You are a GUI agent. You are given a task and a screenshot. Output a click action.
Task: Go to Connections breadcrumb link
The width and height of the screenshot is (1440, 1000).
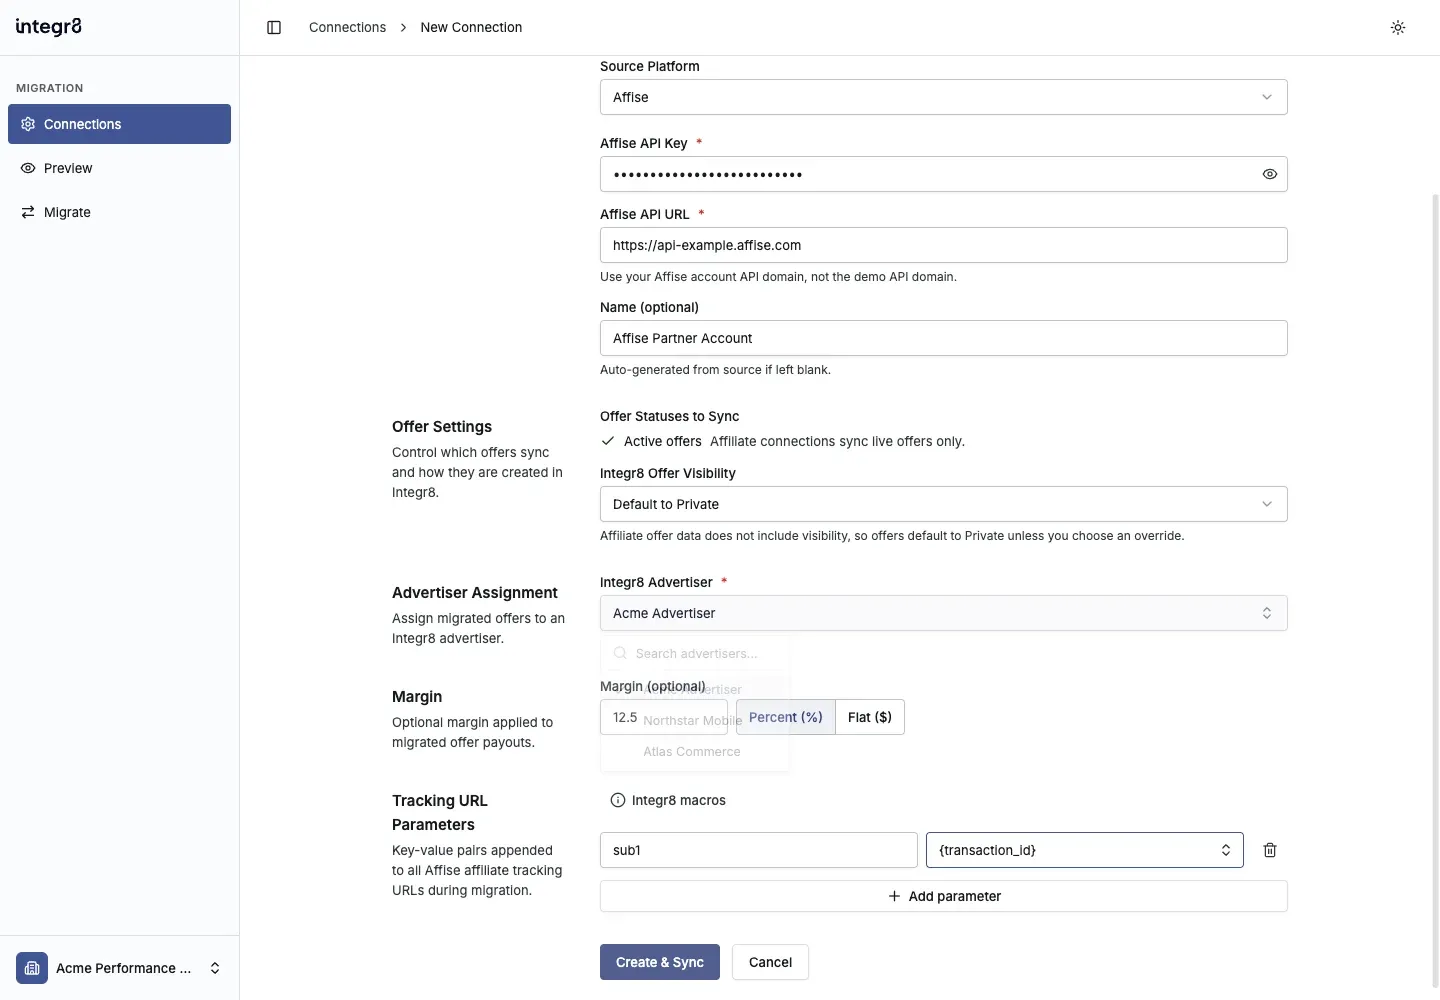point(347,27)
